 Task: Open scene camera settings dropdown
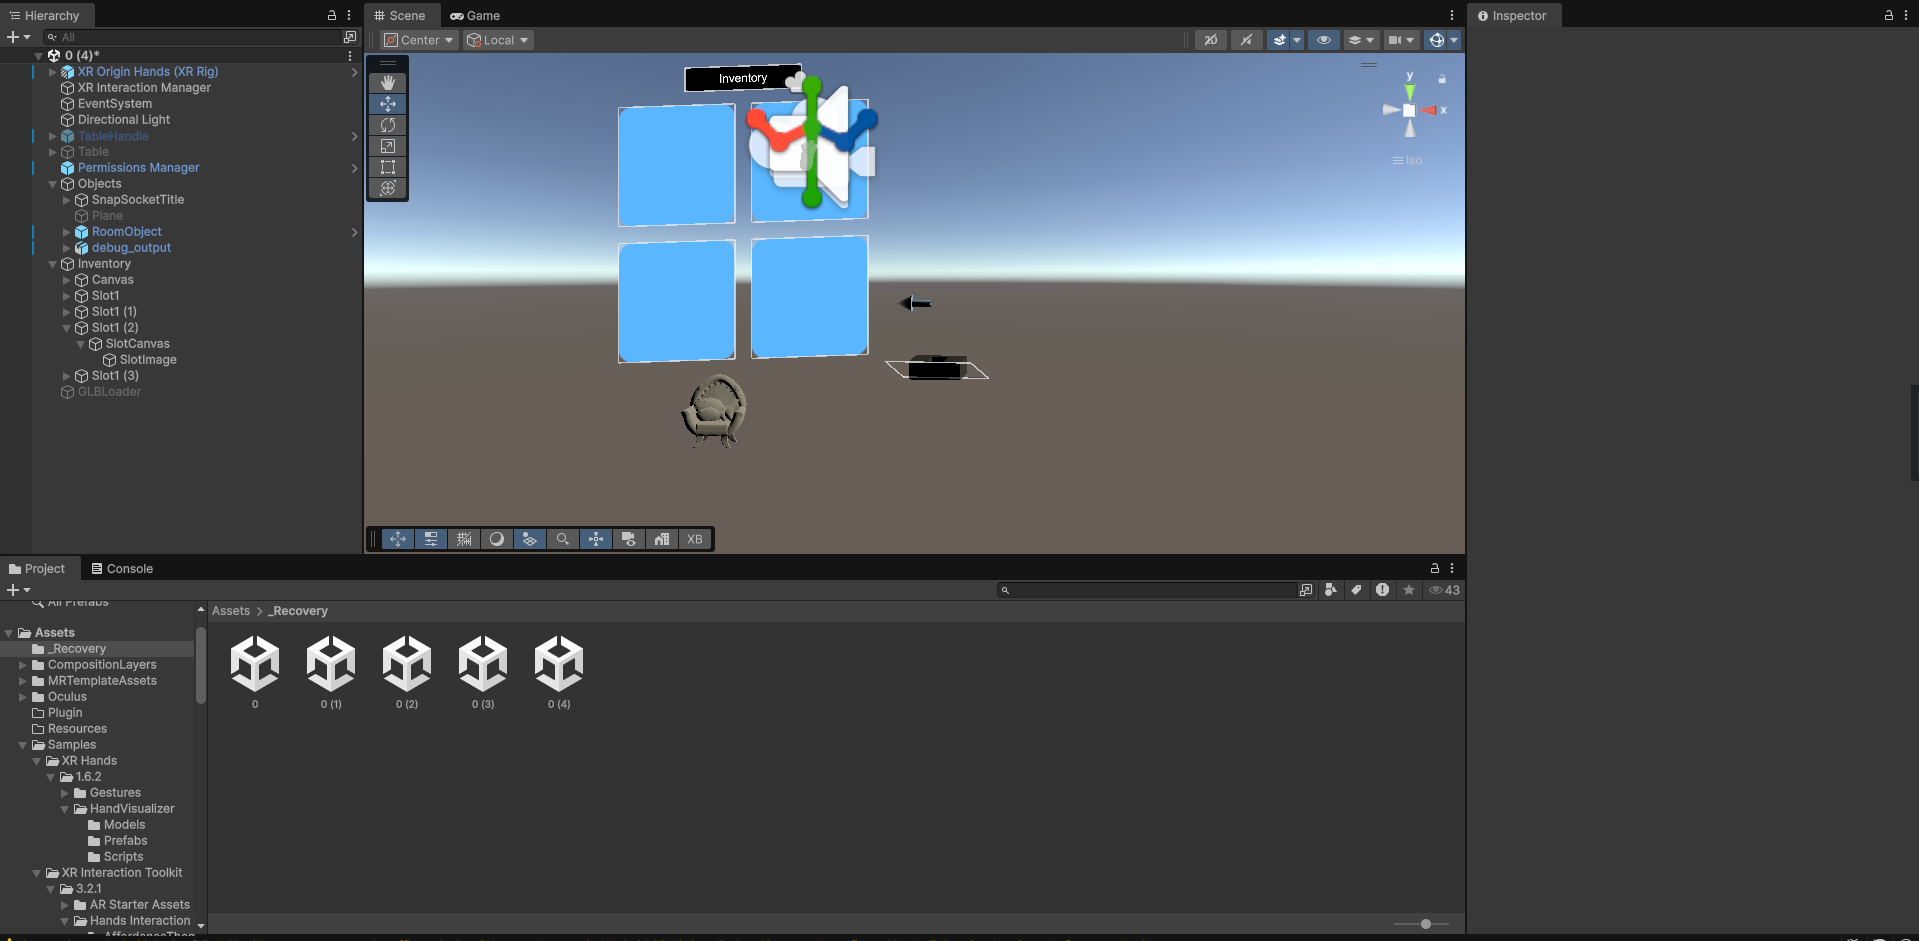tap(1401, 40)
